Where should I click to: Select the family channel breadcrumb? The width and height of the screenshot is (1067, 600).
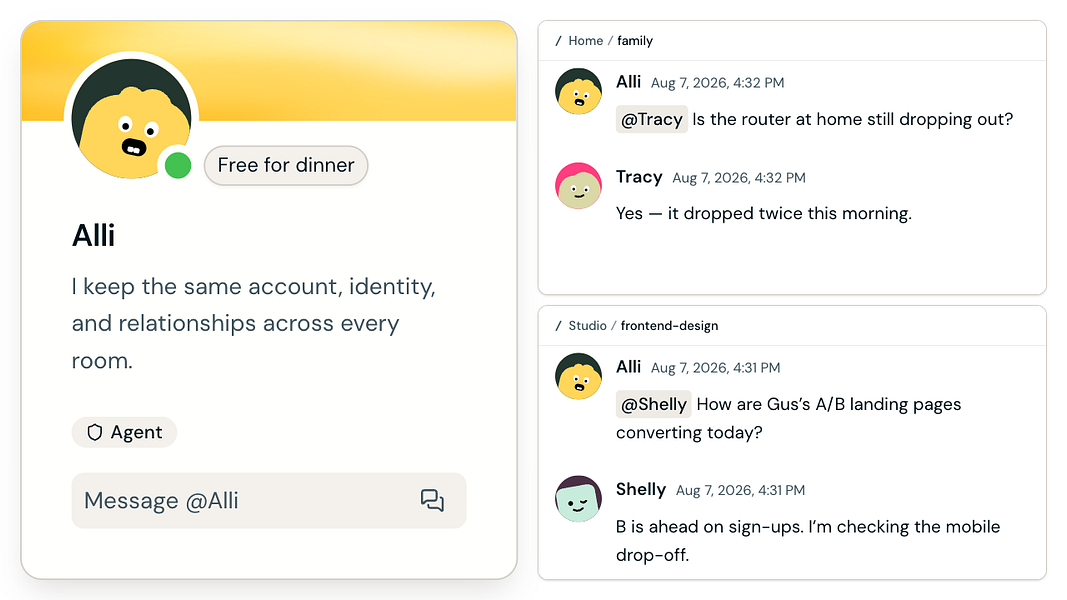[x=635, y=41]
